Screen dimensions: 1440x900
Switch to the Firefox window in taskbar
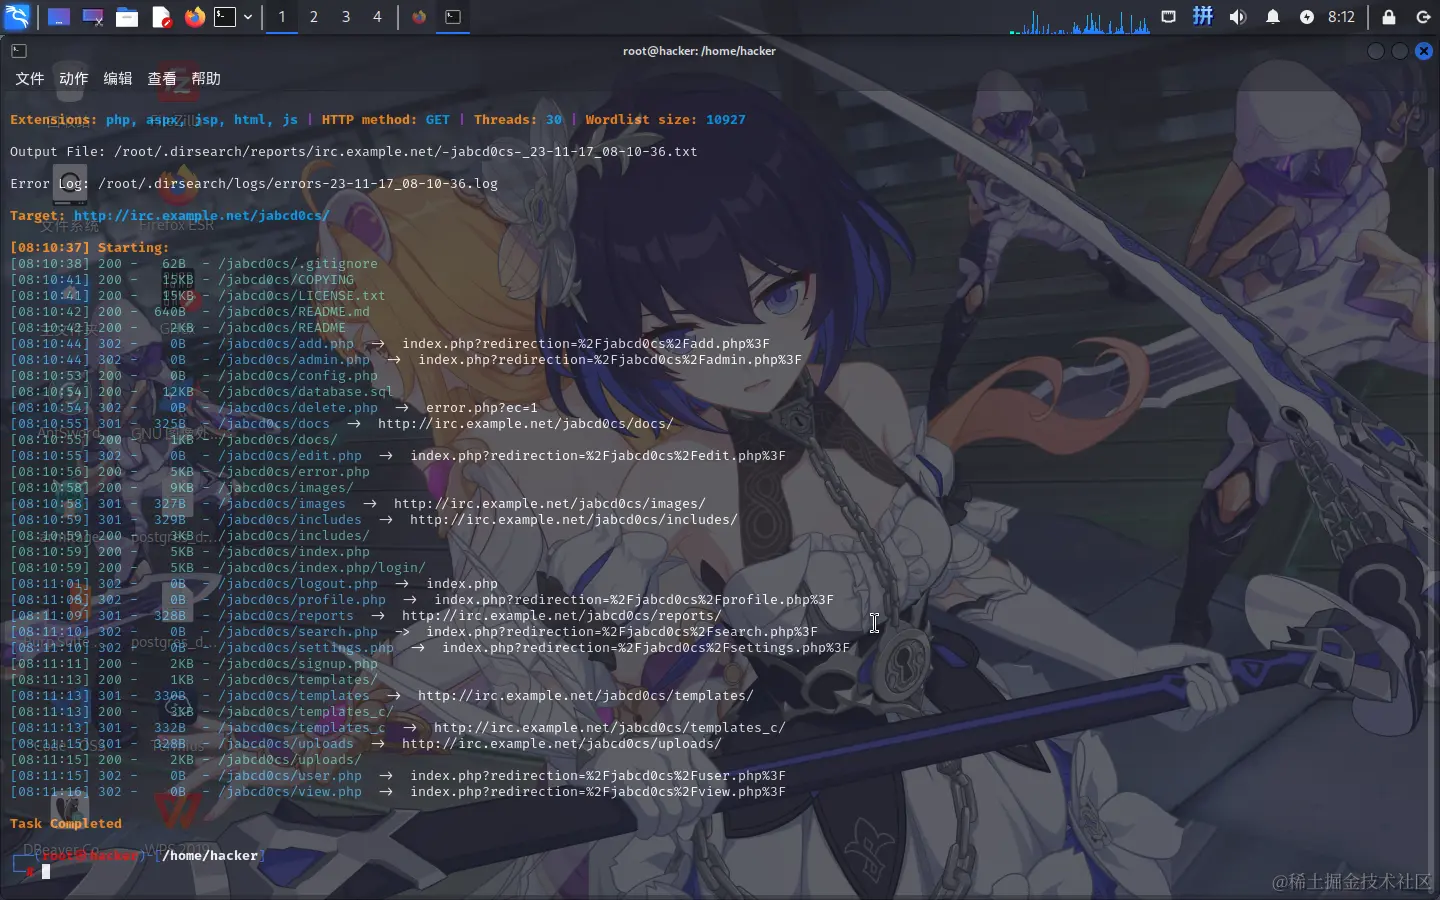419,17
